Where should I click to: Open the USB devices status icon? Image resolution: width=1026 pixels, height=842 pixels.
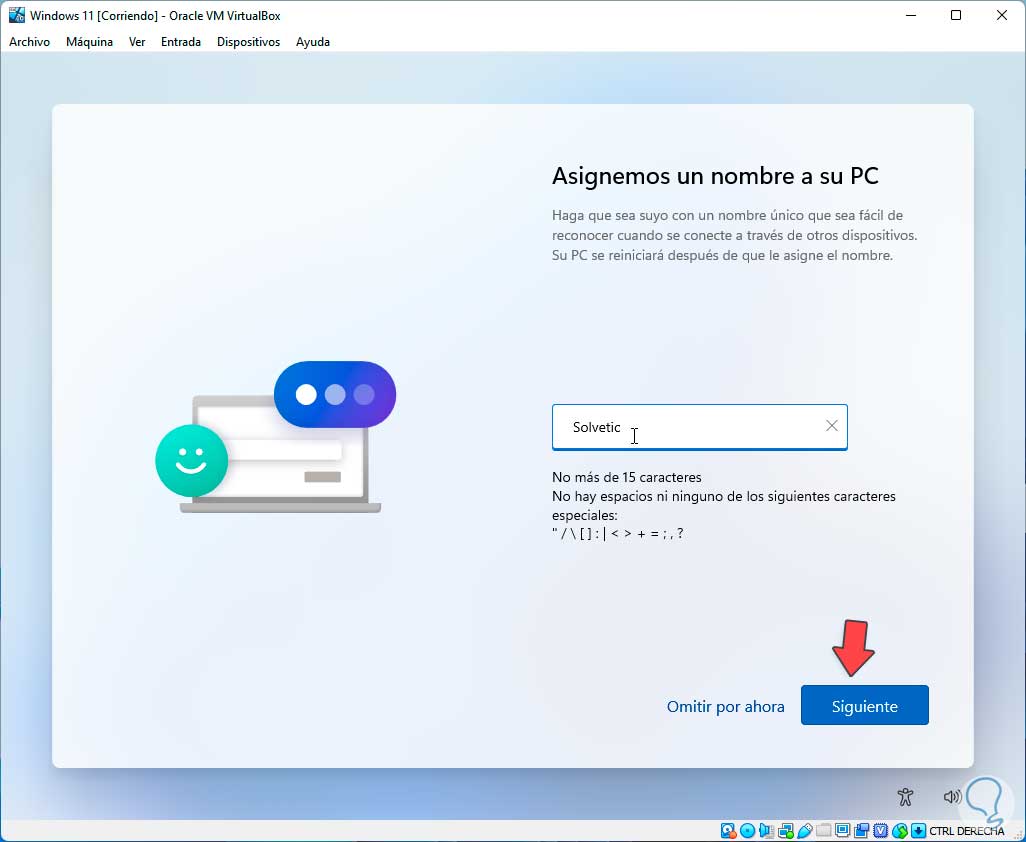[x=805, y=831]
